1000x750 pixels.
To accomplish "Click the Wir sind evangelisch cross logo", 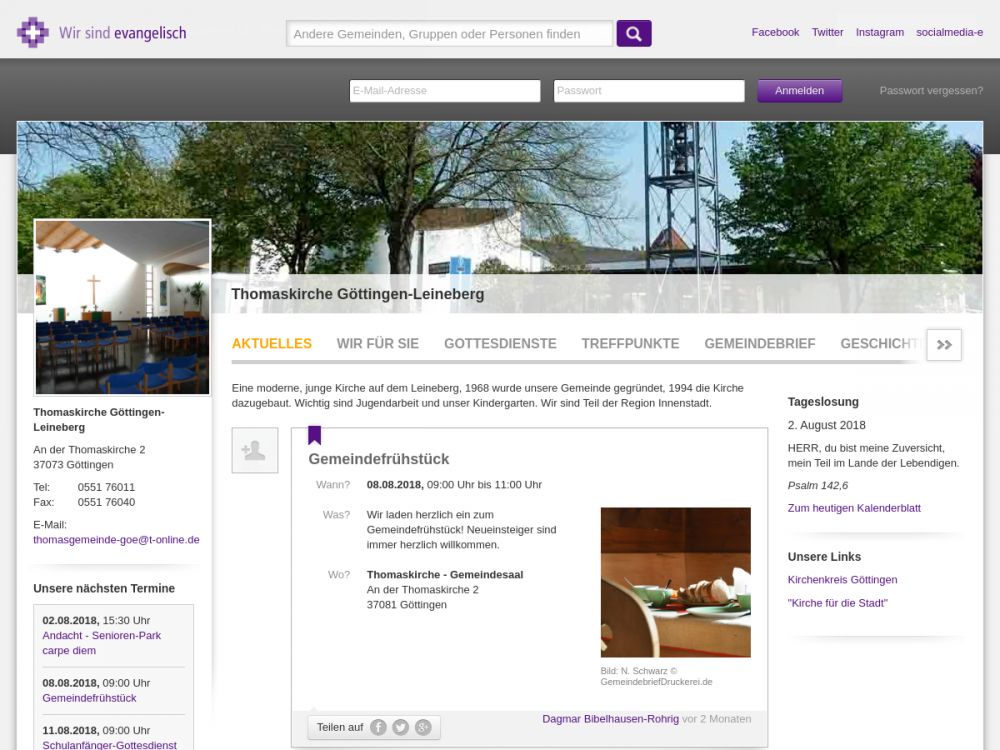I will (x=33, y=33).
